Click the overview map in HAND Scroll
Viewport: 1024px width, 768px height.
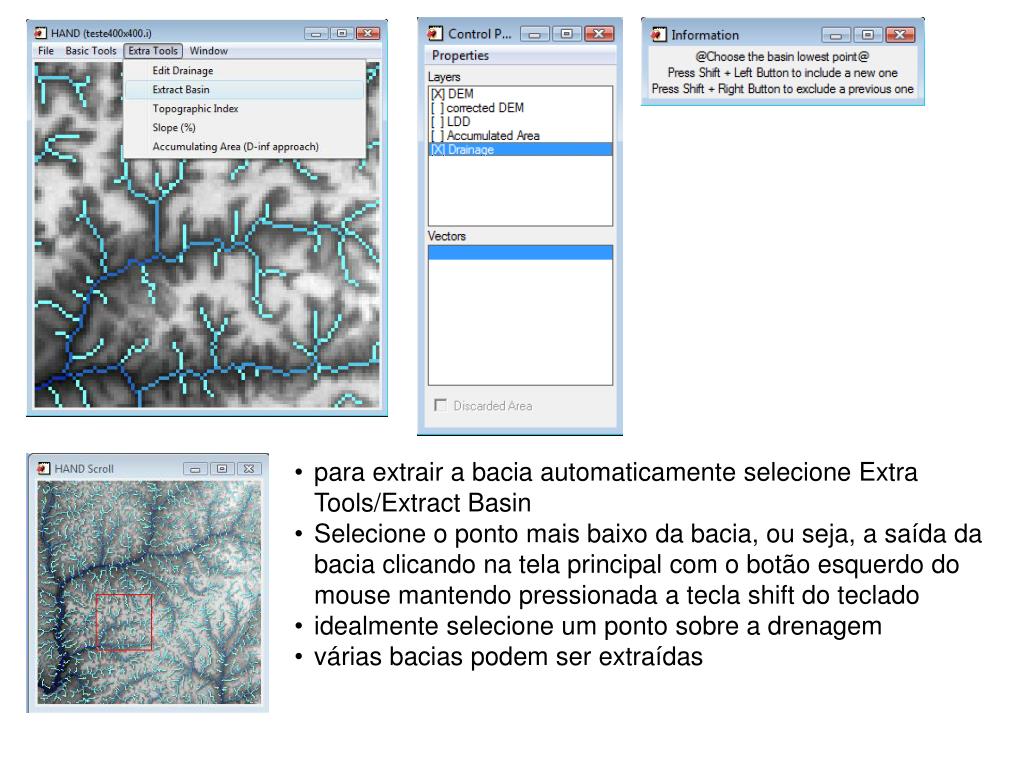tap(149, 592)
